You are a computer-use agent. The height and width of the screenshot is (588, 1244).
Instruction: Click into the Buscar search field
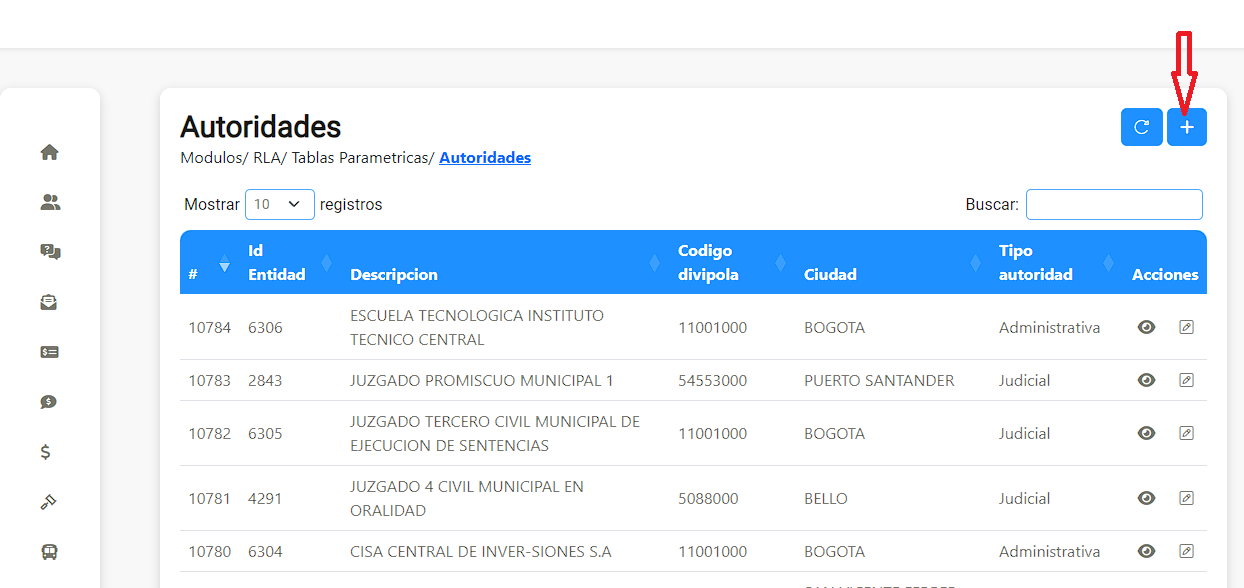click(x=1114, y=204)
